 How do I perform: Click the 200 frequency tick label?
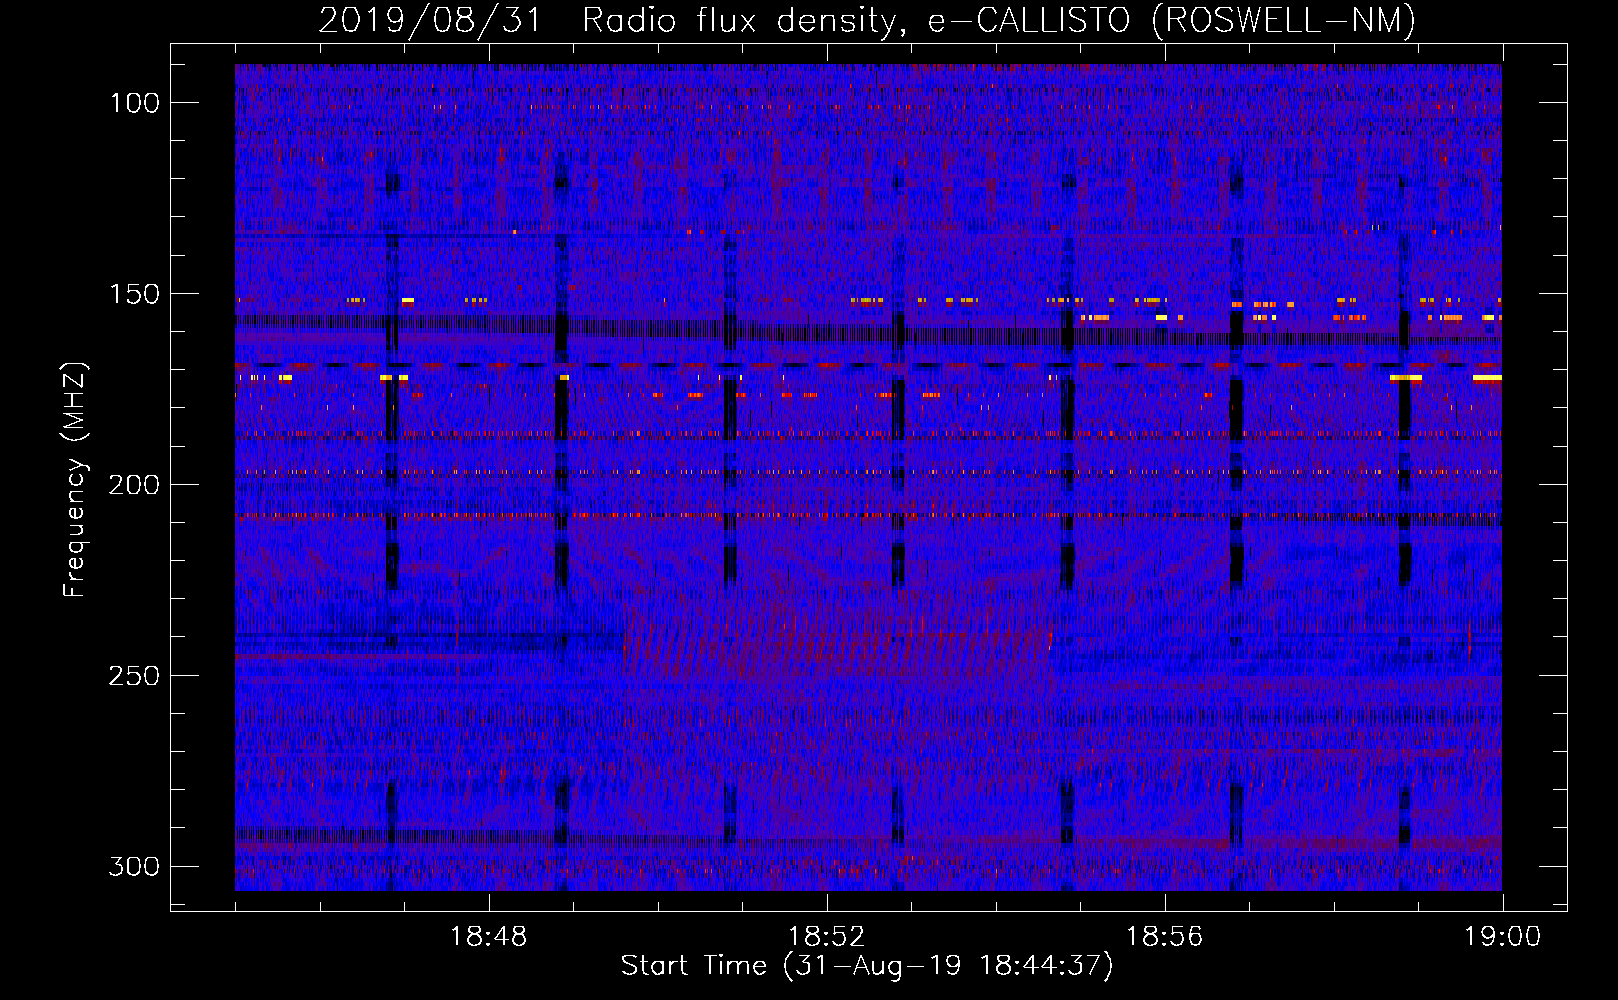[134, 485]
